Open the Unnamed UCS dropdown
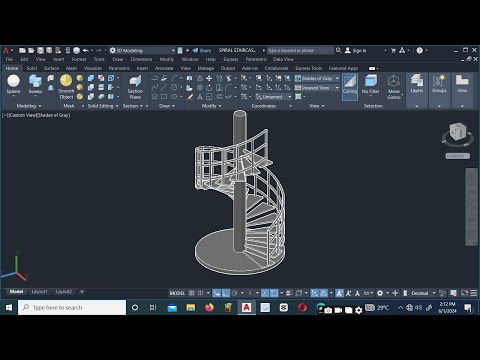Screen dimensions: 480x360 pos(274,97)
